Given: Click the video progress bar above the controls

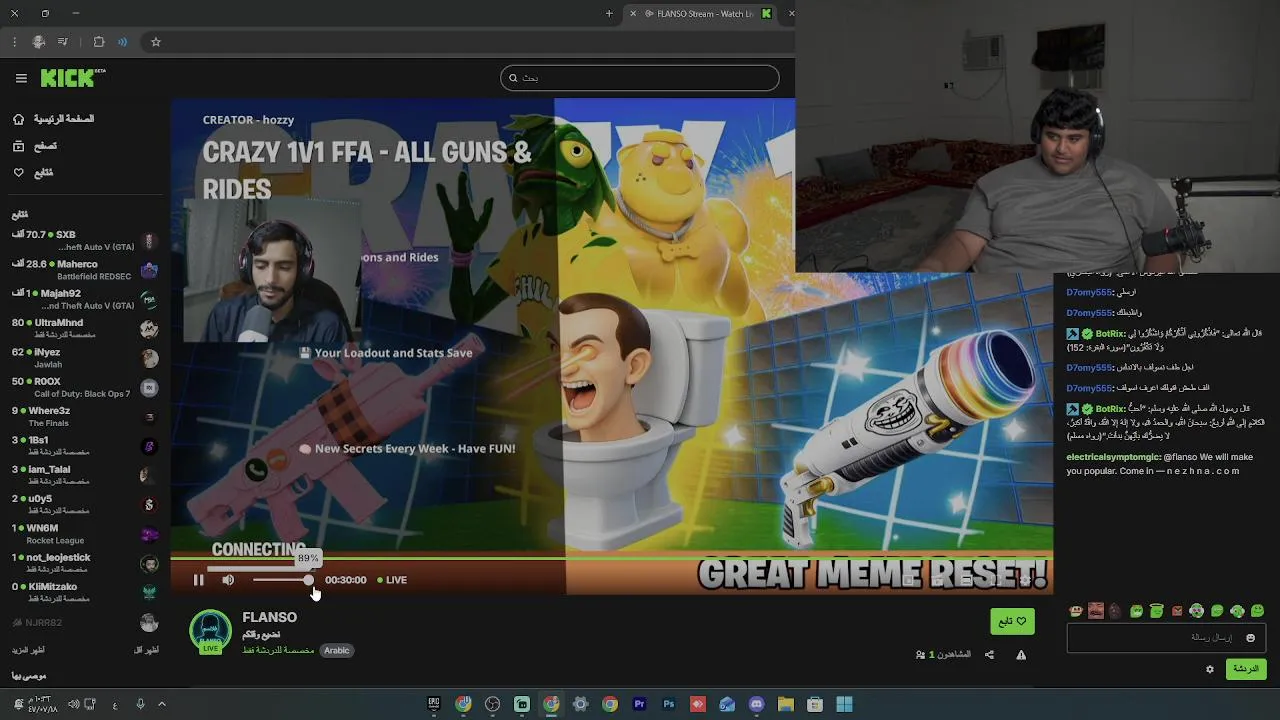Looking at the screenshot, I should (x=611, y=558).
